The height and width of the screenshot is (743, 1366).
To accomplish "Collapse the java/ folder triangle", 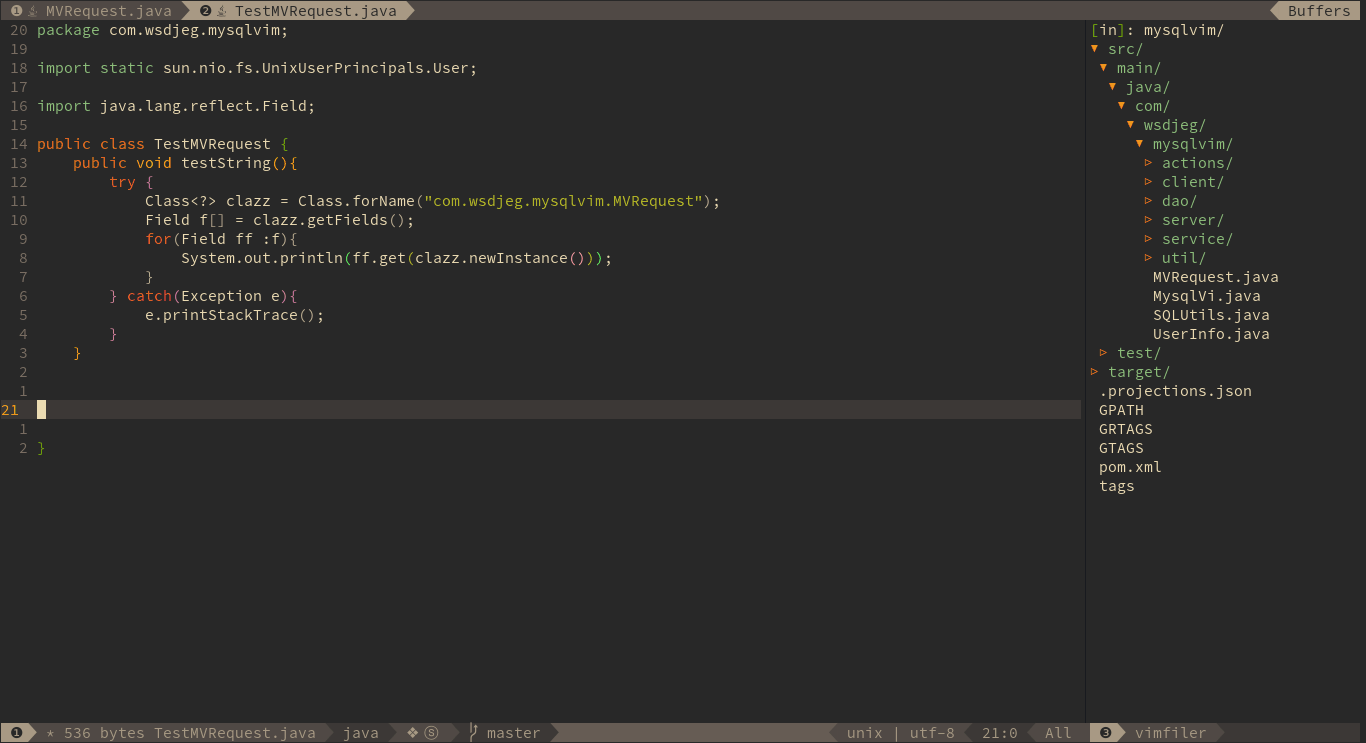I will [x=1113, y=87].
